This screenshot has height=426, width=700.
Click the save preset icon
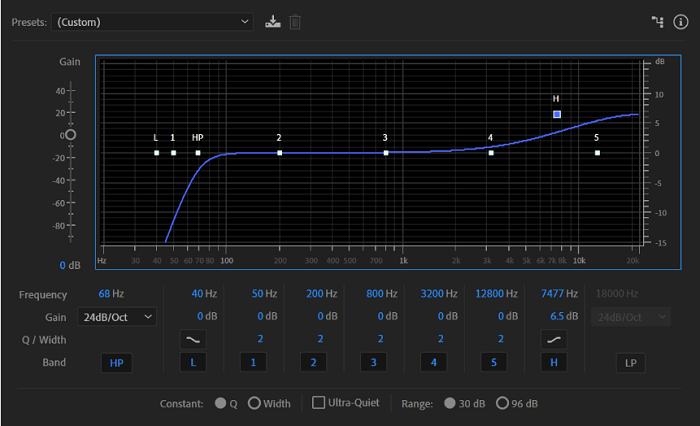[x=273, y=22]
